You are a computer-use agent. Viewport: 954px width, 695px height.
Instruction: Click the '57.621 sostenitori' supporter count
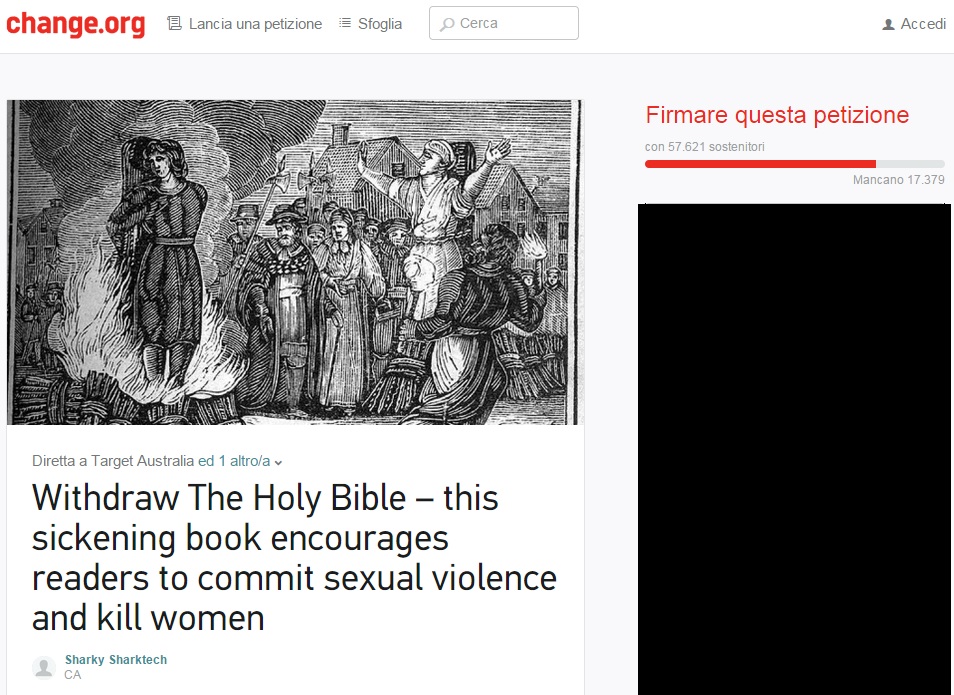716,147
